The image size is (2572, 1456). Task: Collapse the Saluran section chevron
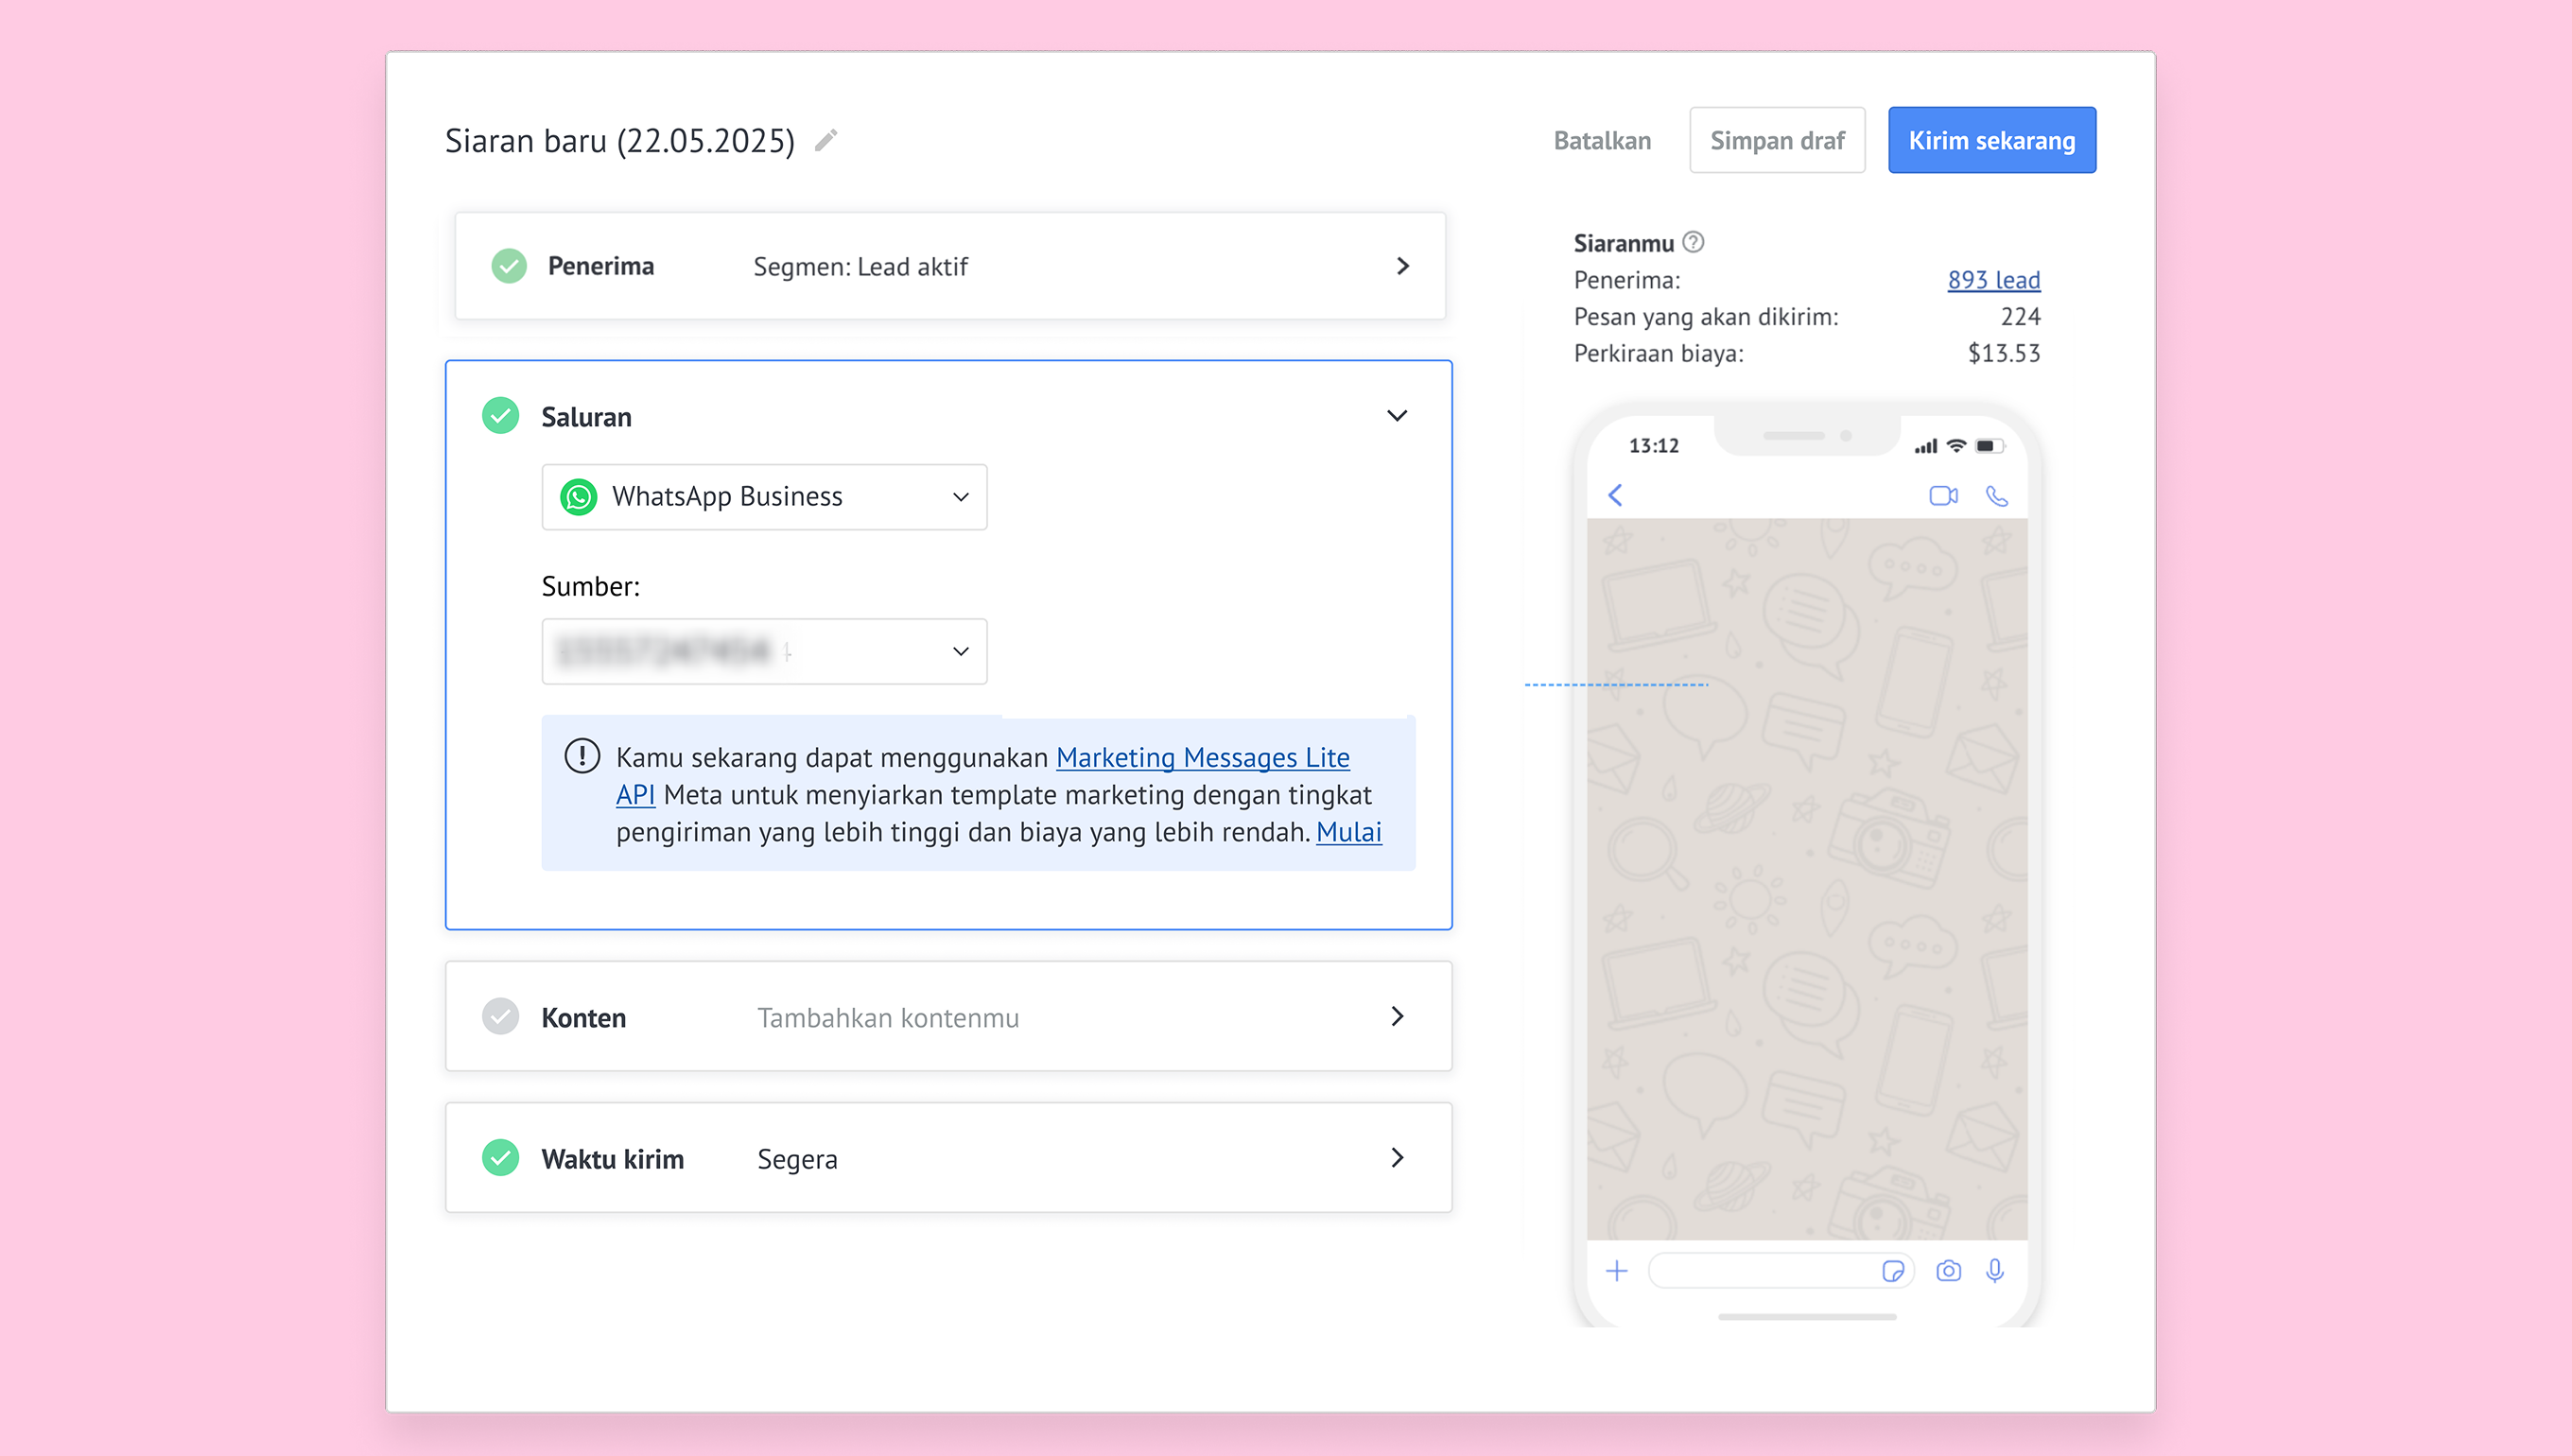1397,416
